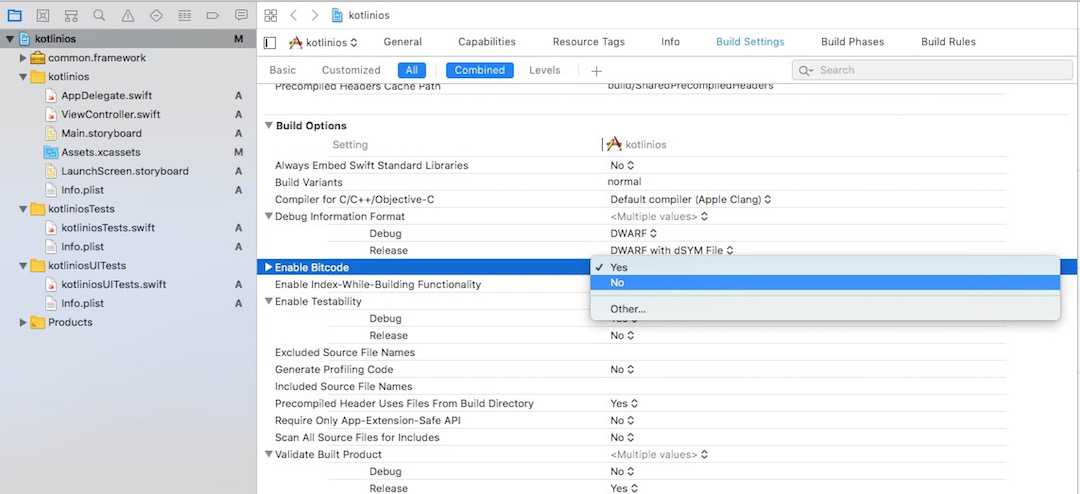This screenshot has height=494, width=1080.
Task: Select the Levels view mode
Action: [x=545, y=70]
